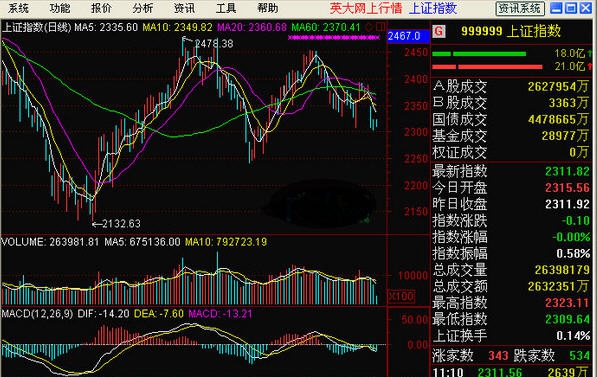597x377 pixels.
Task: Click the 英大网上行情 title text
Action: coord(366,8)
